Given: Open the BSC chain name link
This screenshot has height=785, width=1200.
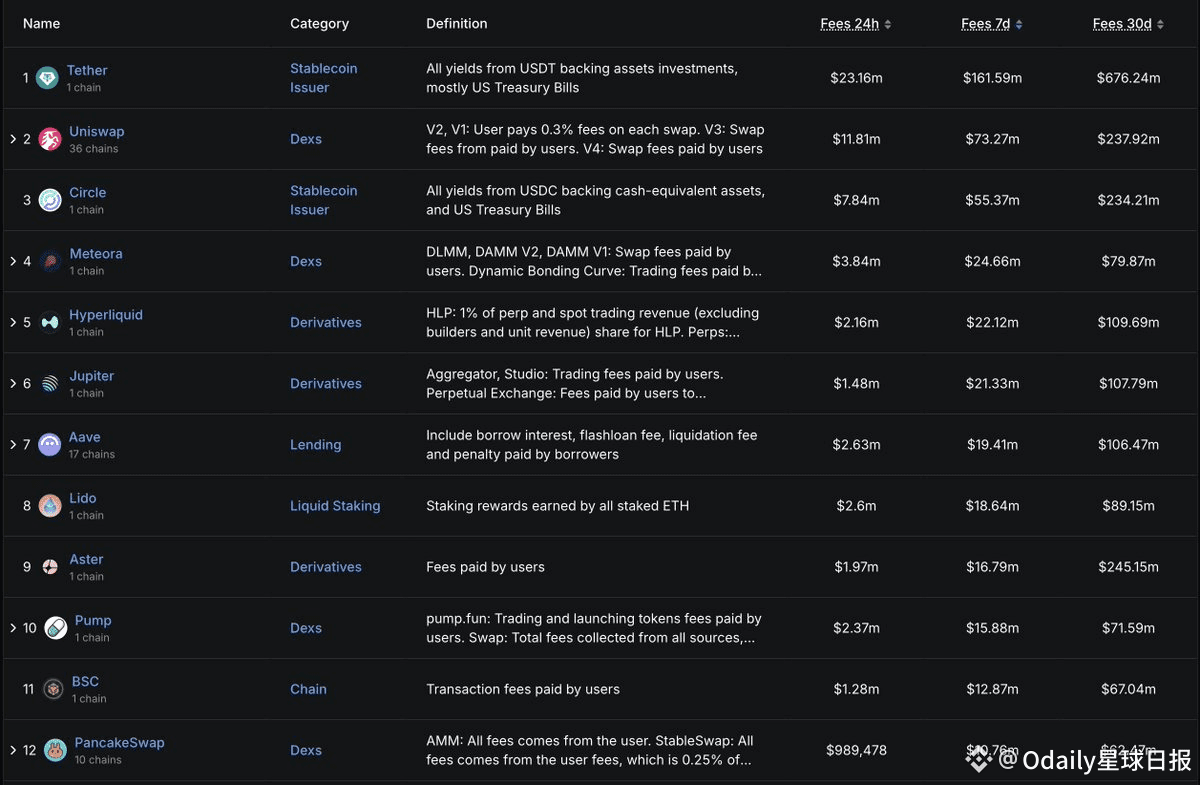Looking at the screenshot, I should [x=85, y=681].
